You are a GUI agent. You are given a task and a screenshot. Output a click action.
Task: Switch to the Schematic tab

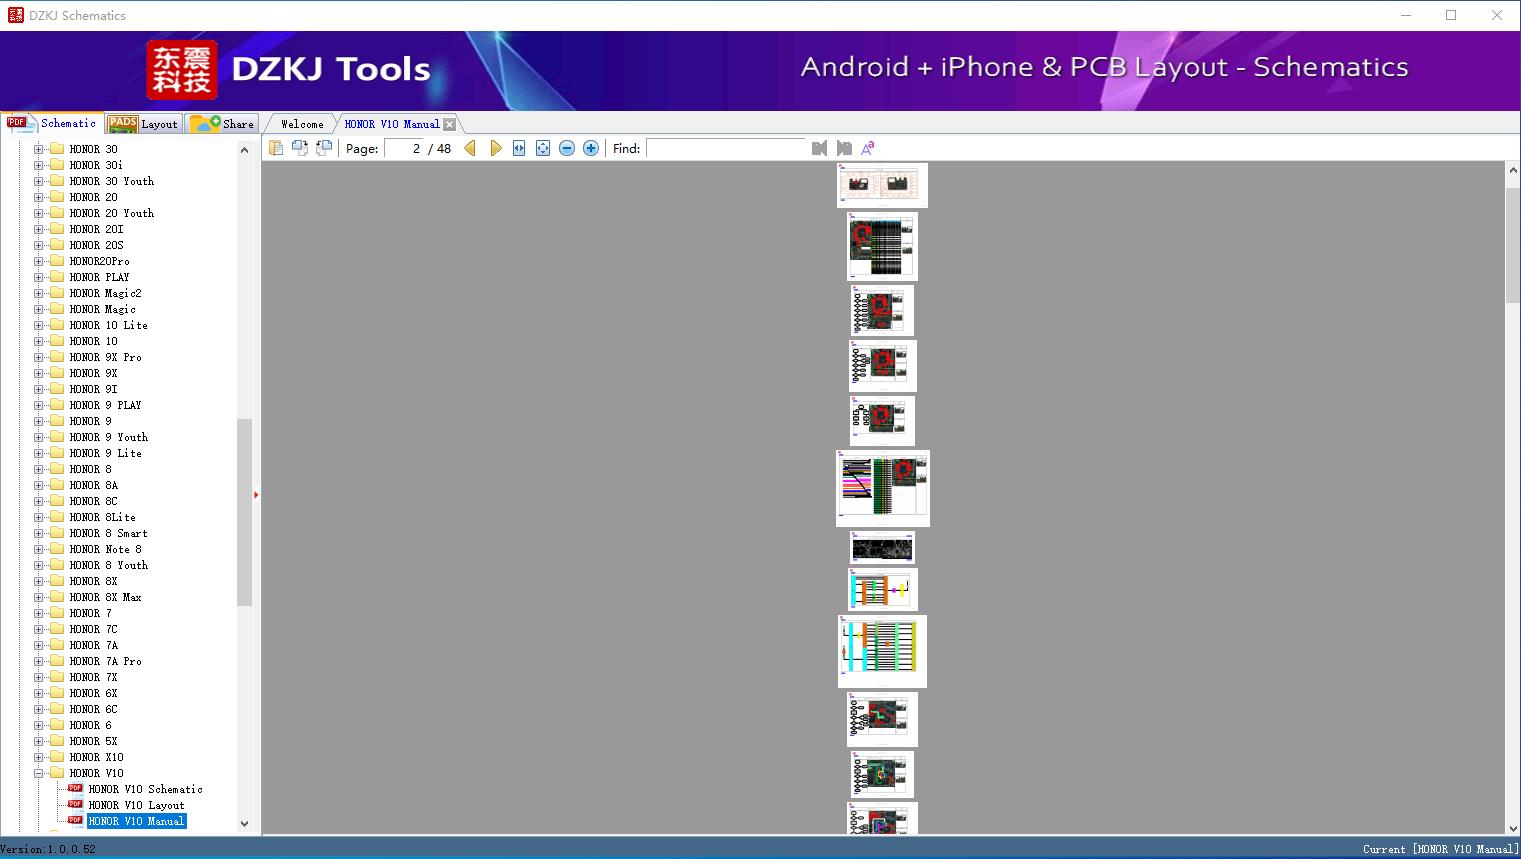(52, 123)
